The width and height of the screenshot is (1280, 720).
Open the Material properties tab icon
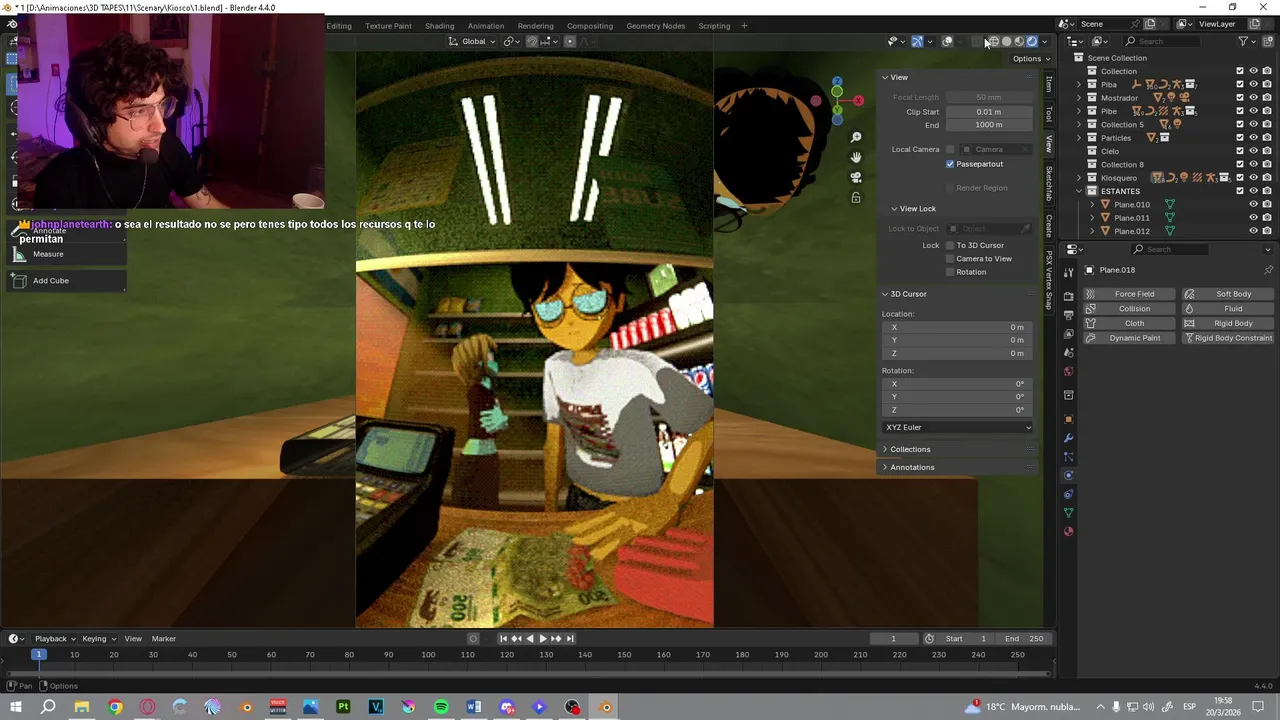click(1068, 531)
